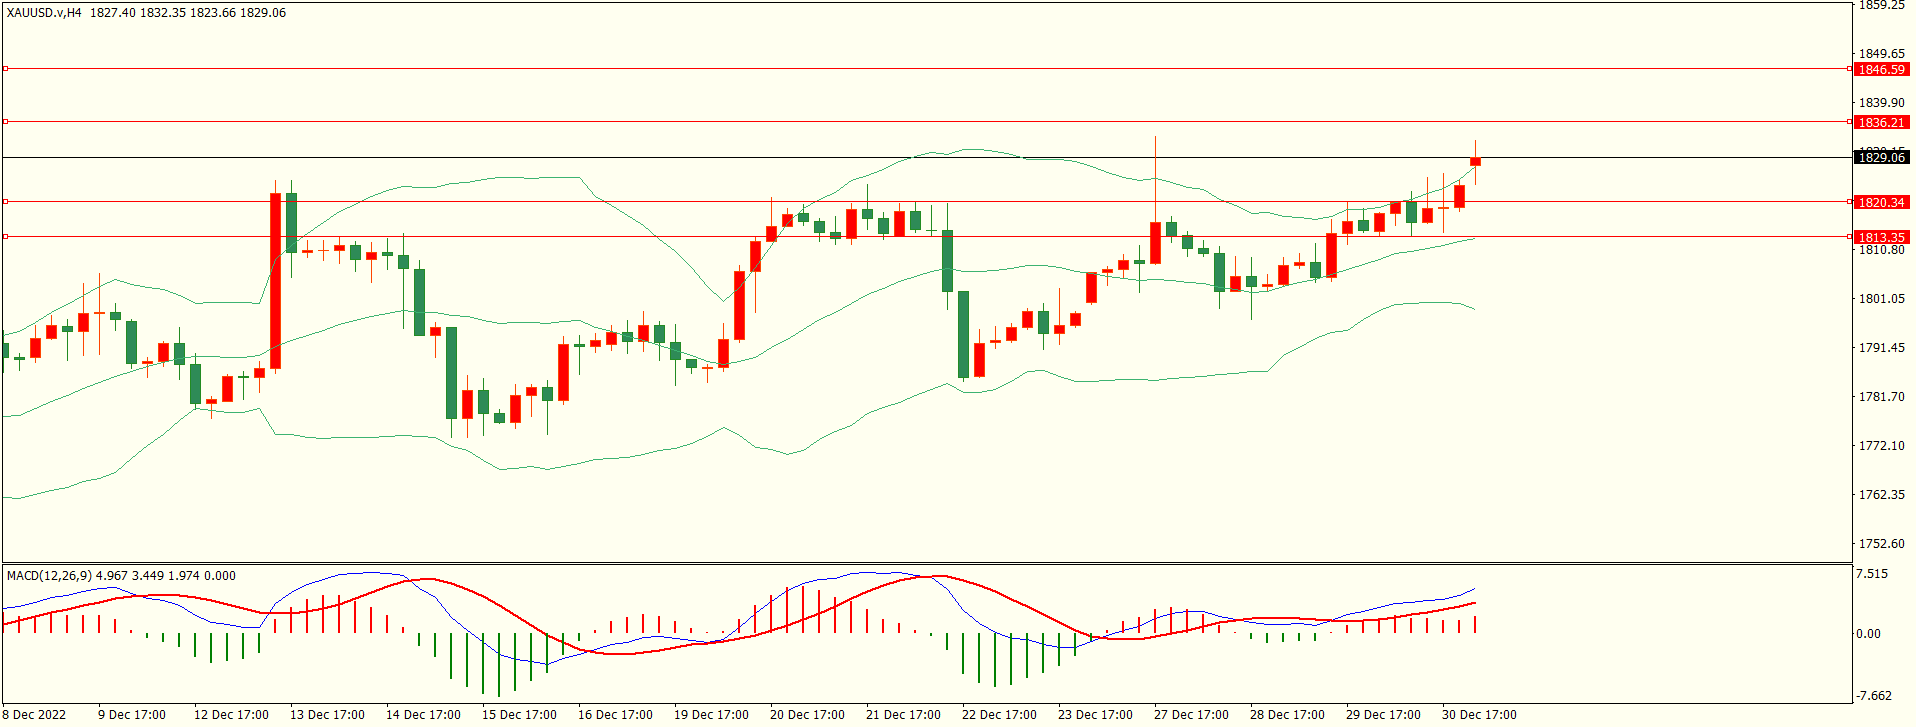Screen dimensions: 1916x727
Task: Select the XAUUSD.v,H4 symbol title text
Action: coord(44,13)
